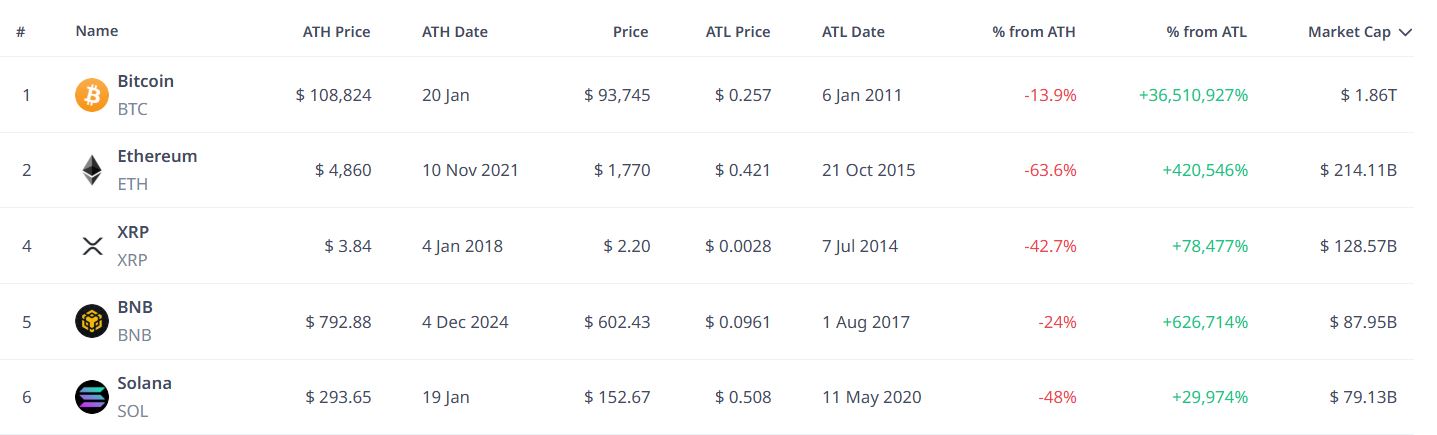The height and width of the screenshot is (435, 1437).
Task: Sort by % from ATL column
Action: (1207, 32)
